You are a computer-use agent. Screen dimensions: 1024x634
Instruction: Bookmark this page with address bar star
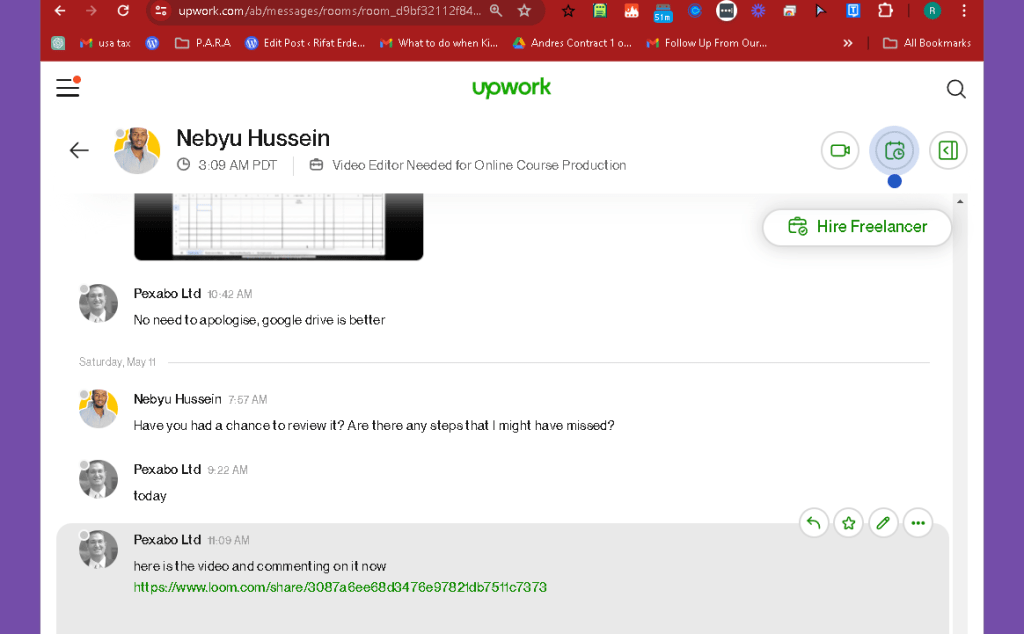pos(524,10)
